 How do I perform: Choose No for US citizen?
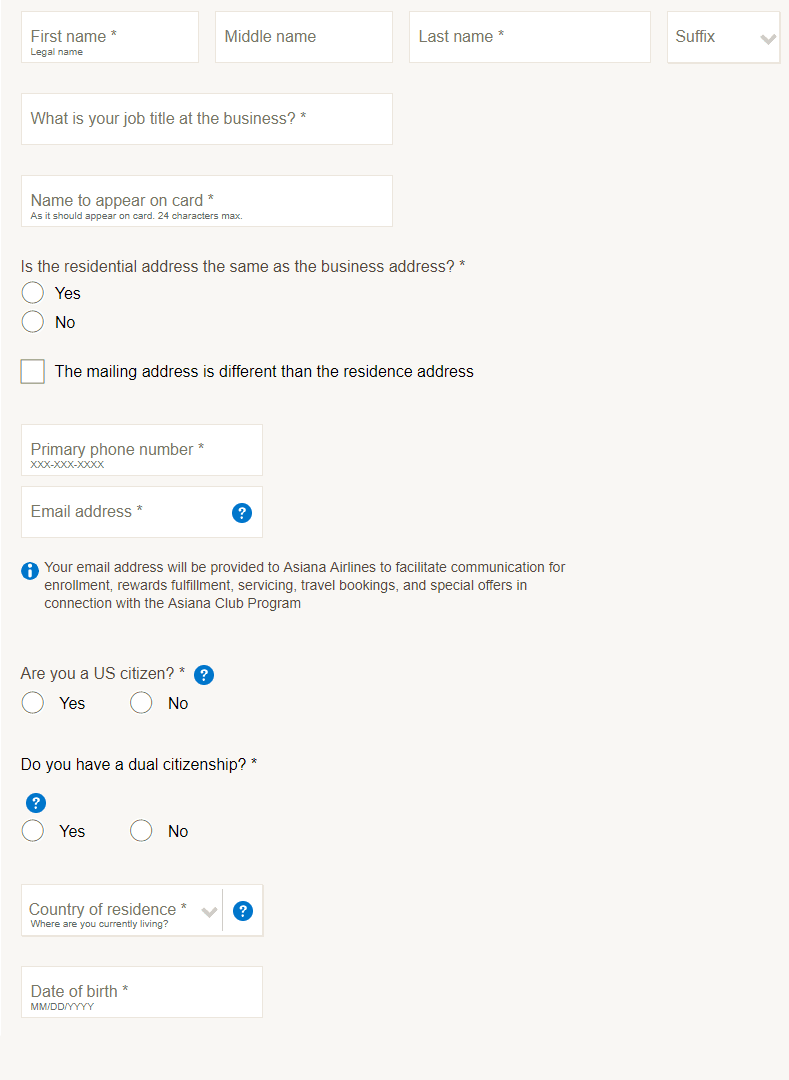tap(141, 703)
